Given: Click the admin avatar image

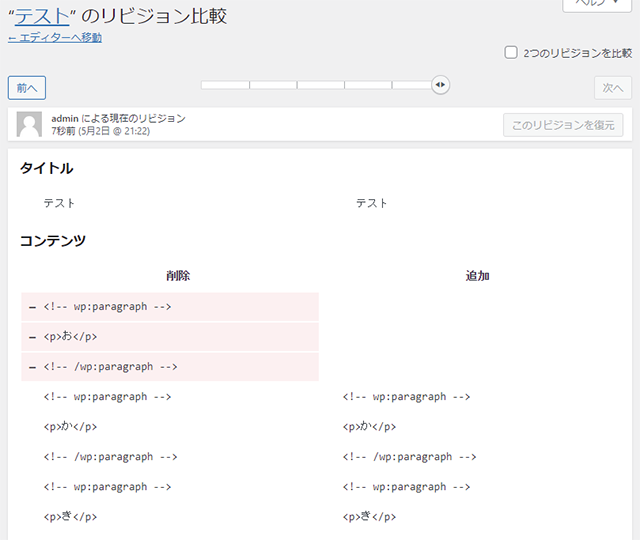Looking at the screenshot, I should click(29, 124).
